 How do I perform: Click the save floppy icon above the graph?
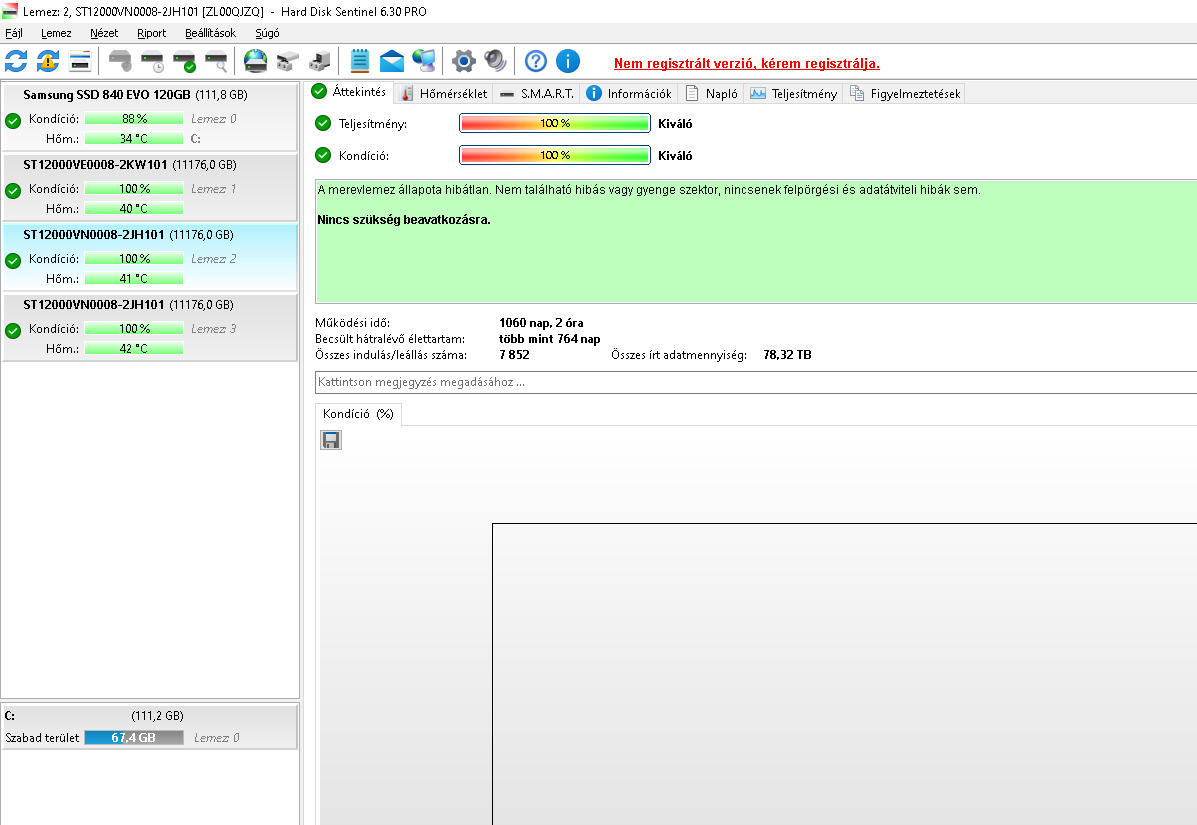(331, 440)
